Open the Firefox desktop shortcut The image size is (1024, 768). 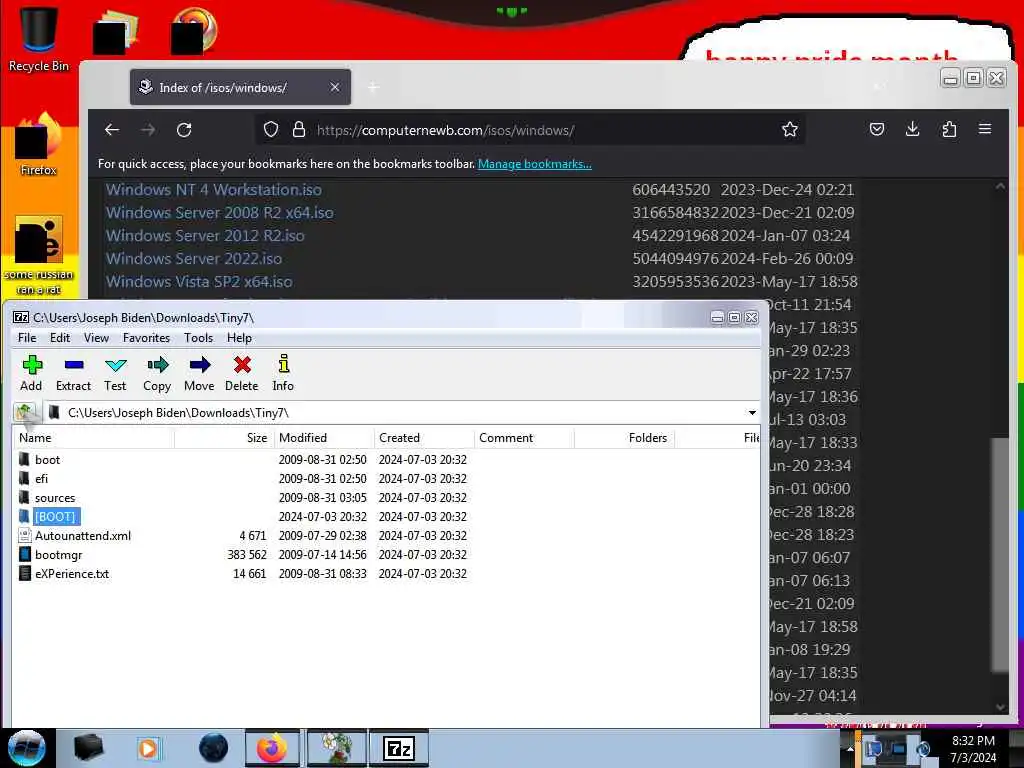39,145
